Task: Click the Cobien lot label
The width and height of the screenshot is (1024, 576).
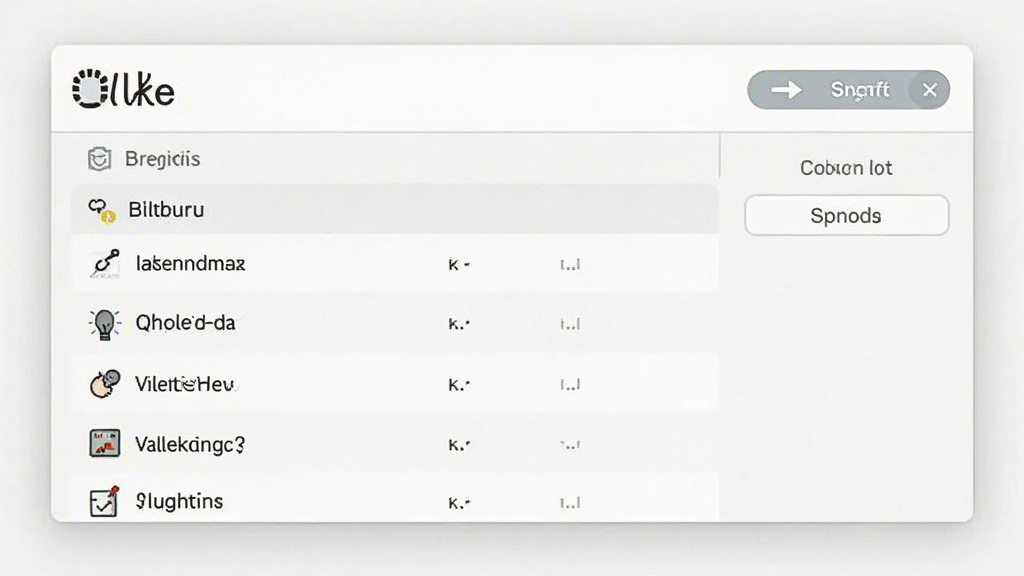Action: tap(846, 168)
